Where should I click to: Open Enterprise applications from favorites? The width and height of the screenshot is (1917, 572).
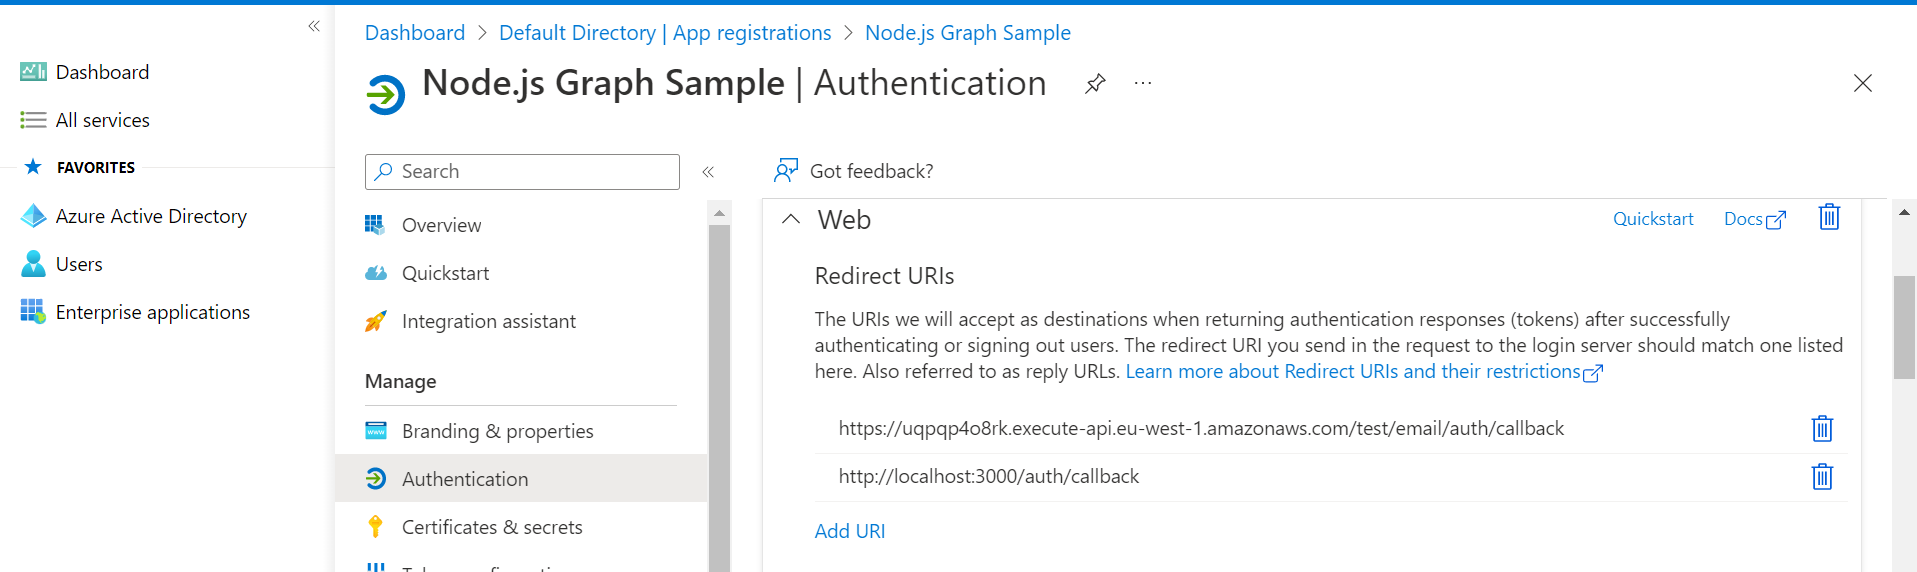click(x=153, y=312)
